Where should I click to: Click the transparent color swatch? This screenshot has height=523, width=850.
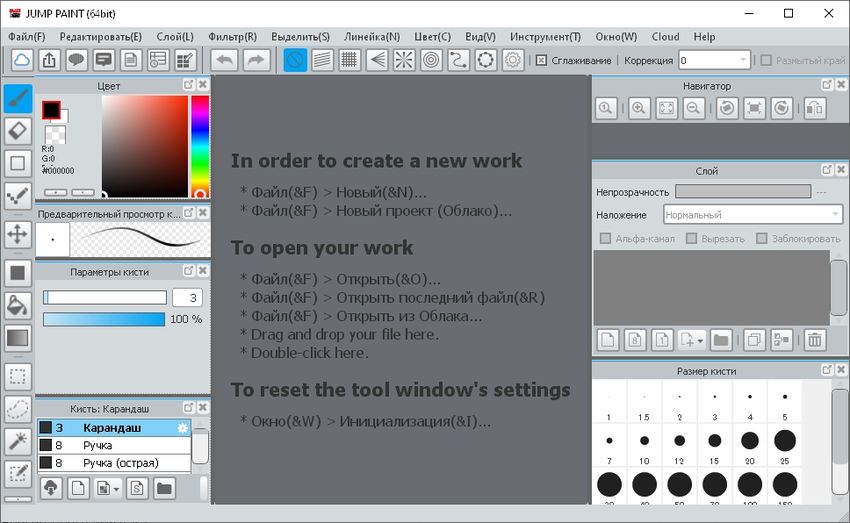coord(55,135)
